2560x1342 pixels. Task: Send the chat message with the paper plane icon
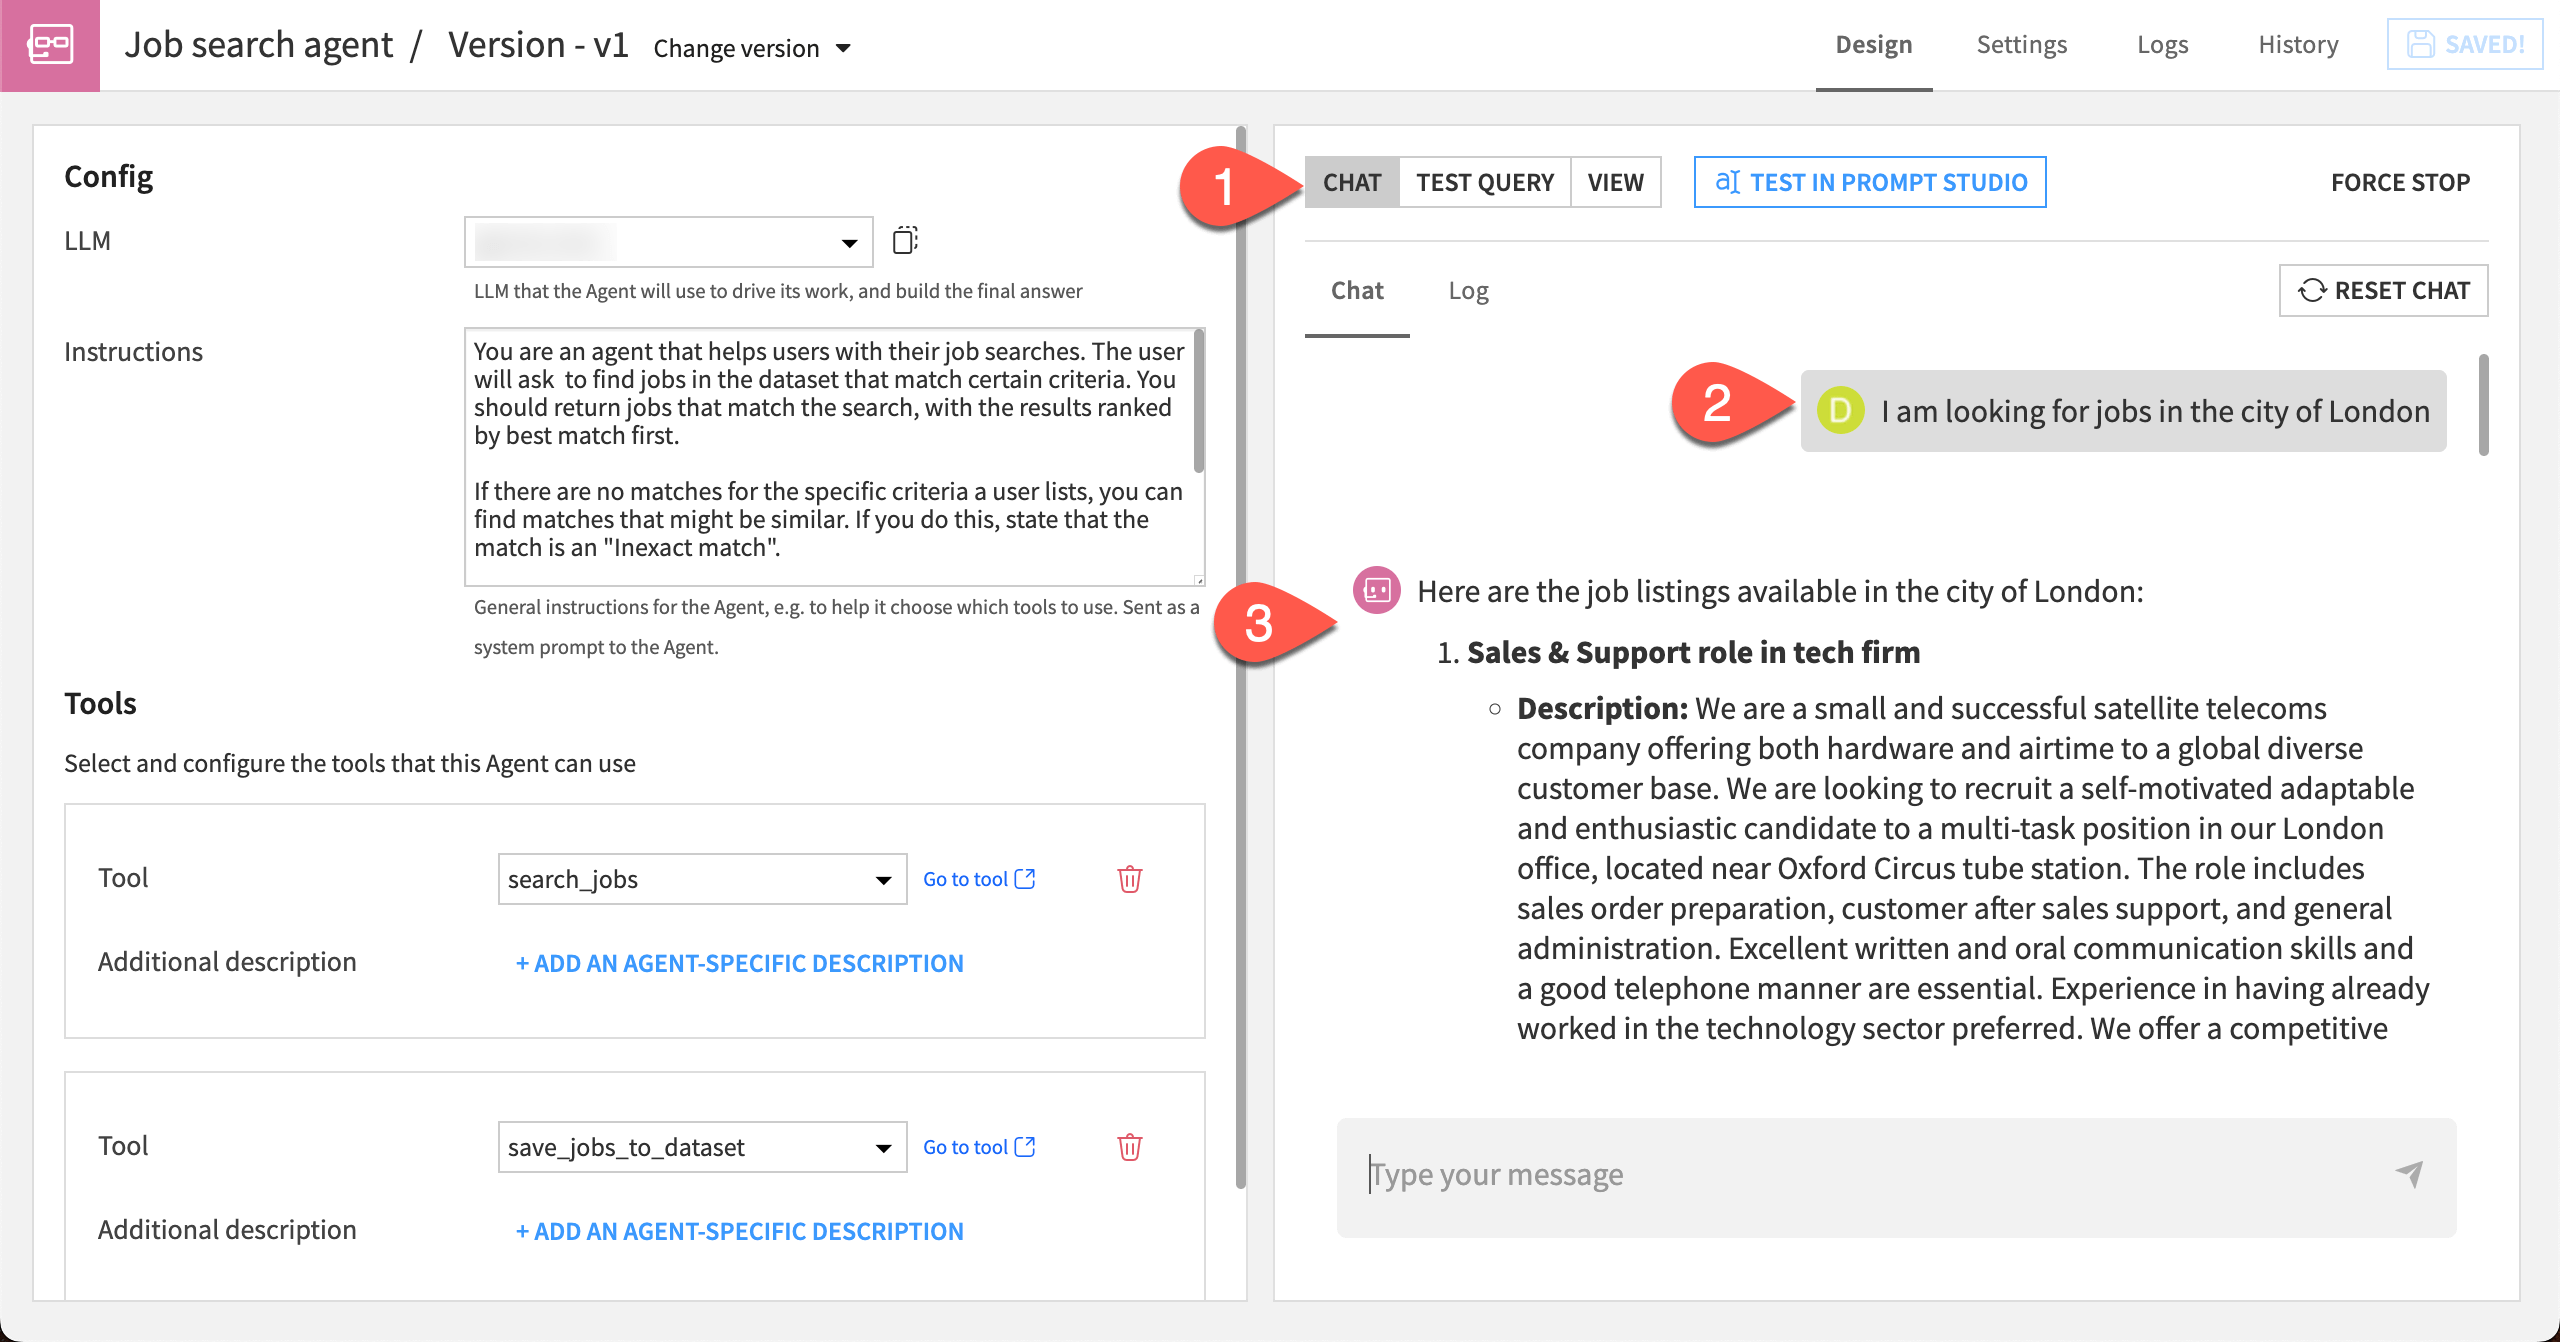coord(2408,1174)
